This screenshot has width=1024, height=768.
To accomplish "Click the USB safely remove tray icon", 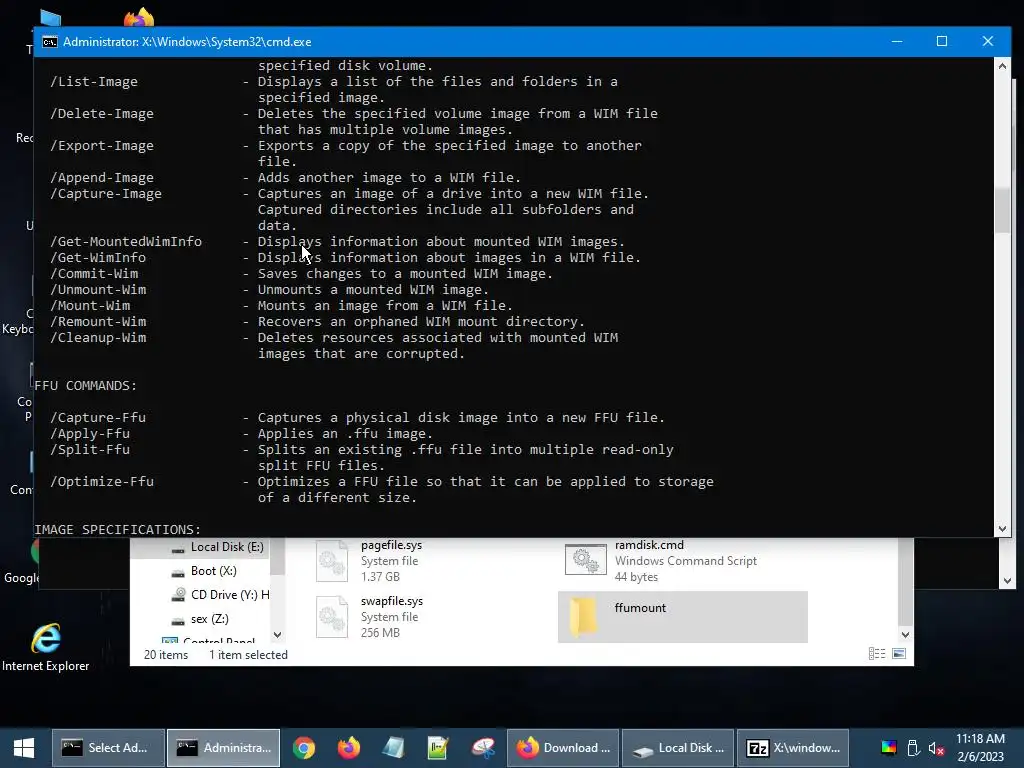I will pyautogui.click(x=913, y=748).
